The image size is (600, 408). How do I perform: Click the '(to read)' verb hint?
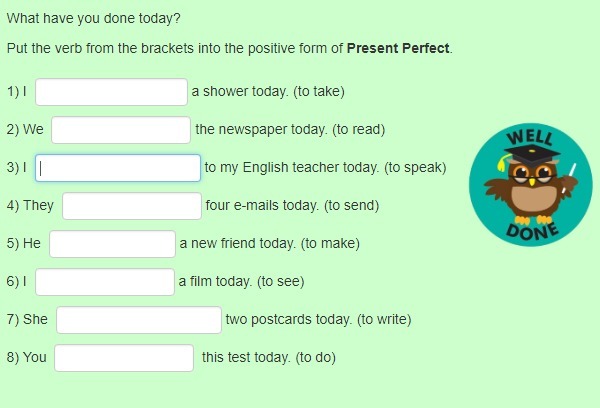(x=359, y=129)
